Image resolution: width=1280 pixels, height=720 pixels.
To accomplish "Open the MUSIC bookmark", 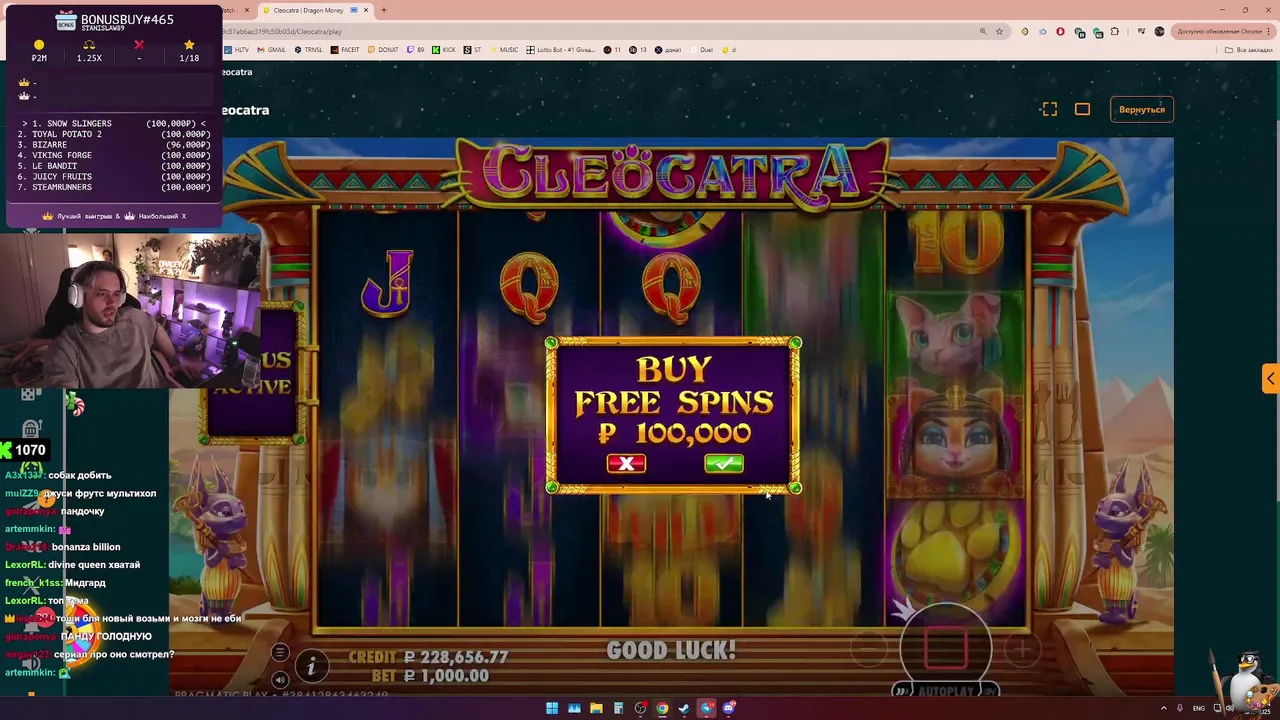I will point(504,49).
